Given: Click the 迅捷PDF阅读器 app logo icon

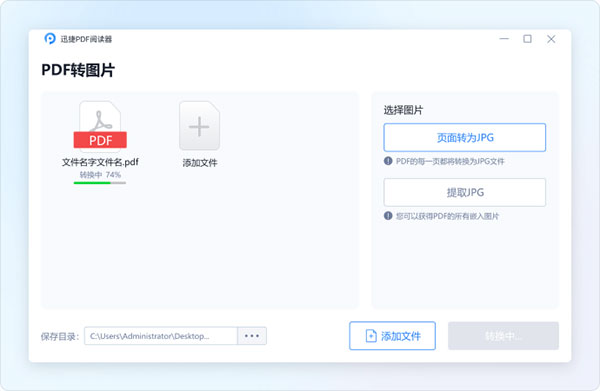Looking at the screenshot, I should coord(50,39).
